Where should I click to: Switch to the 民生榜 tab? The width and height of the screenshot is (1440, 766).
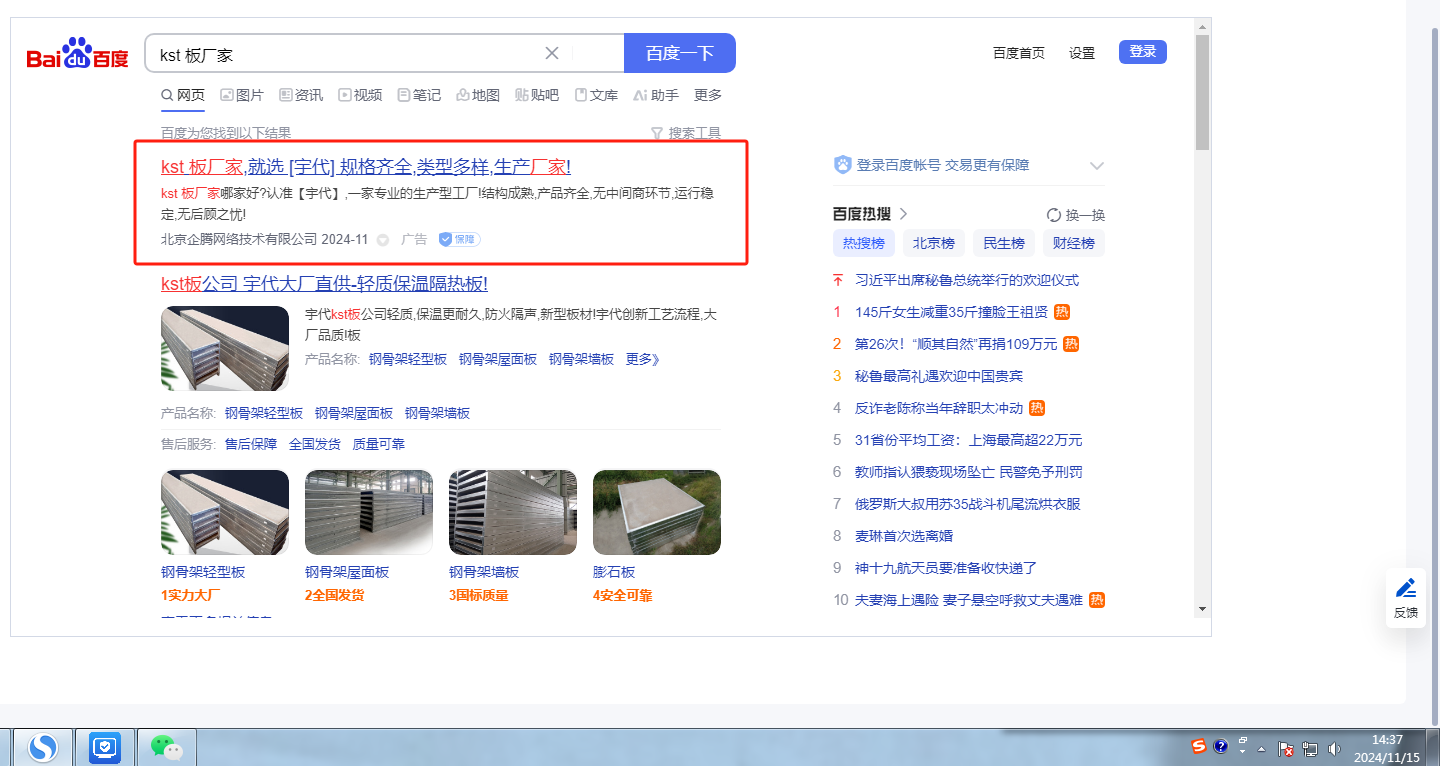[x=1004, y=243]
